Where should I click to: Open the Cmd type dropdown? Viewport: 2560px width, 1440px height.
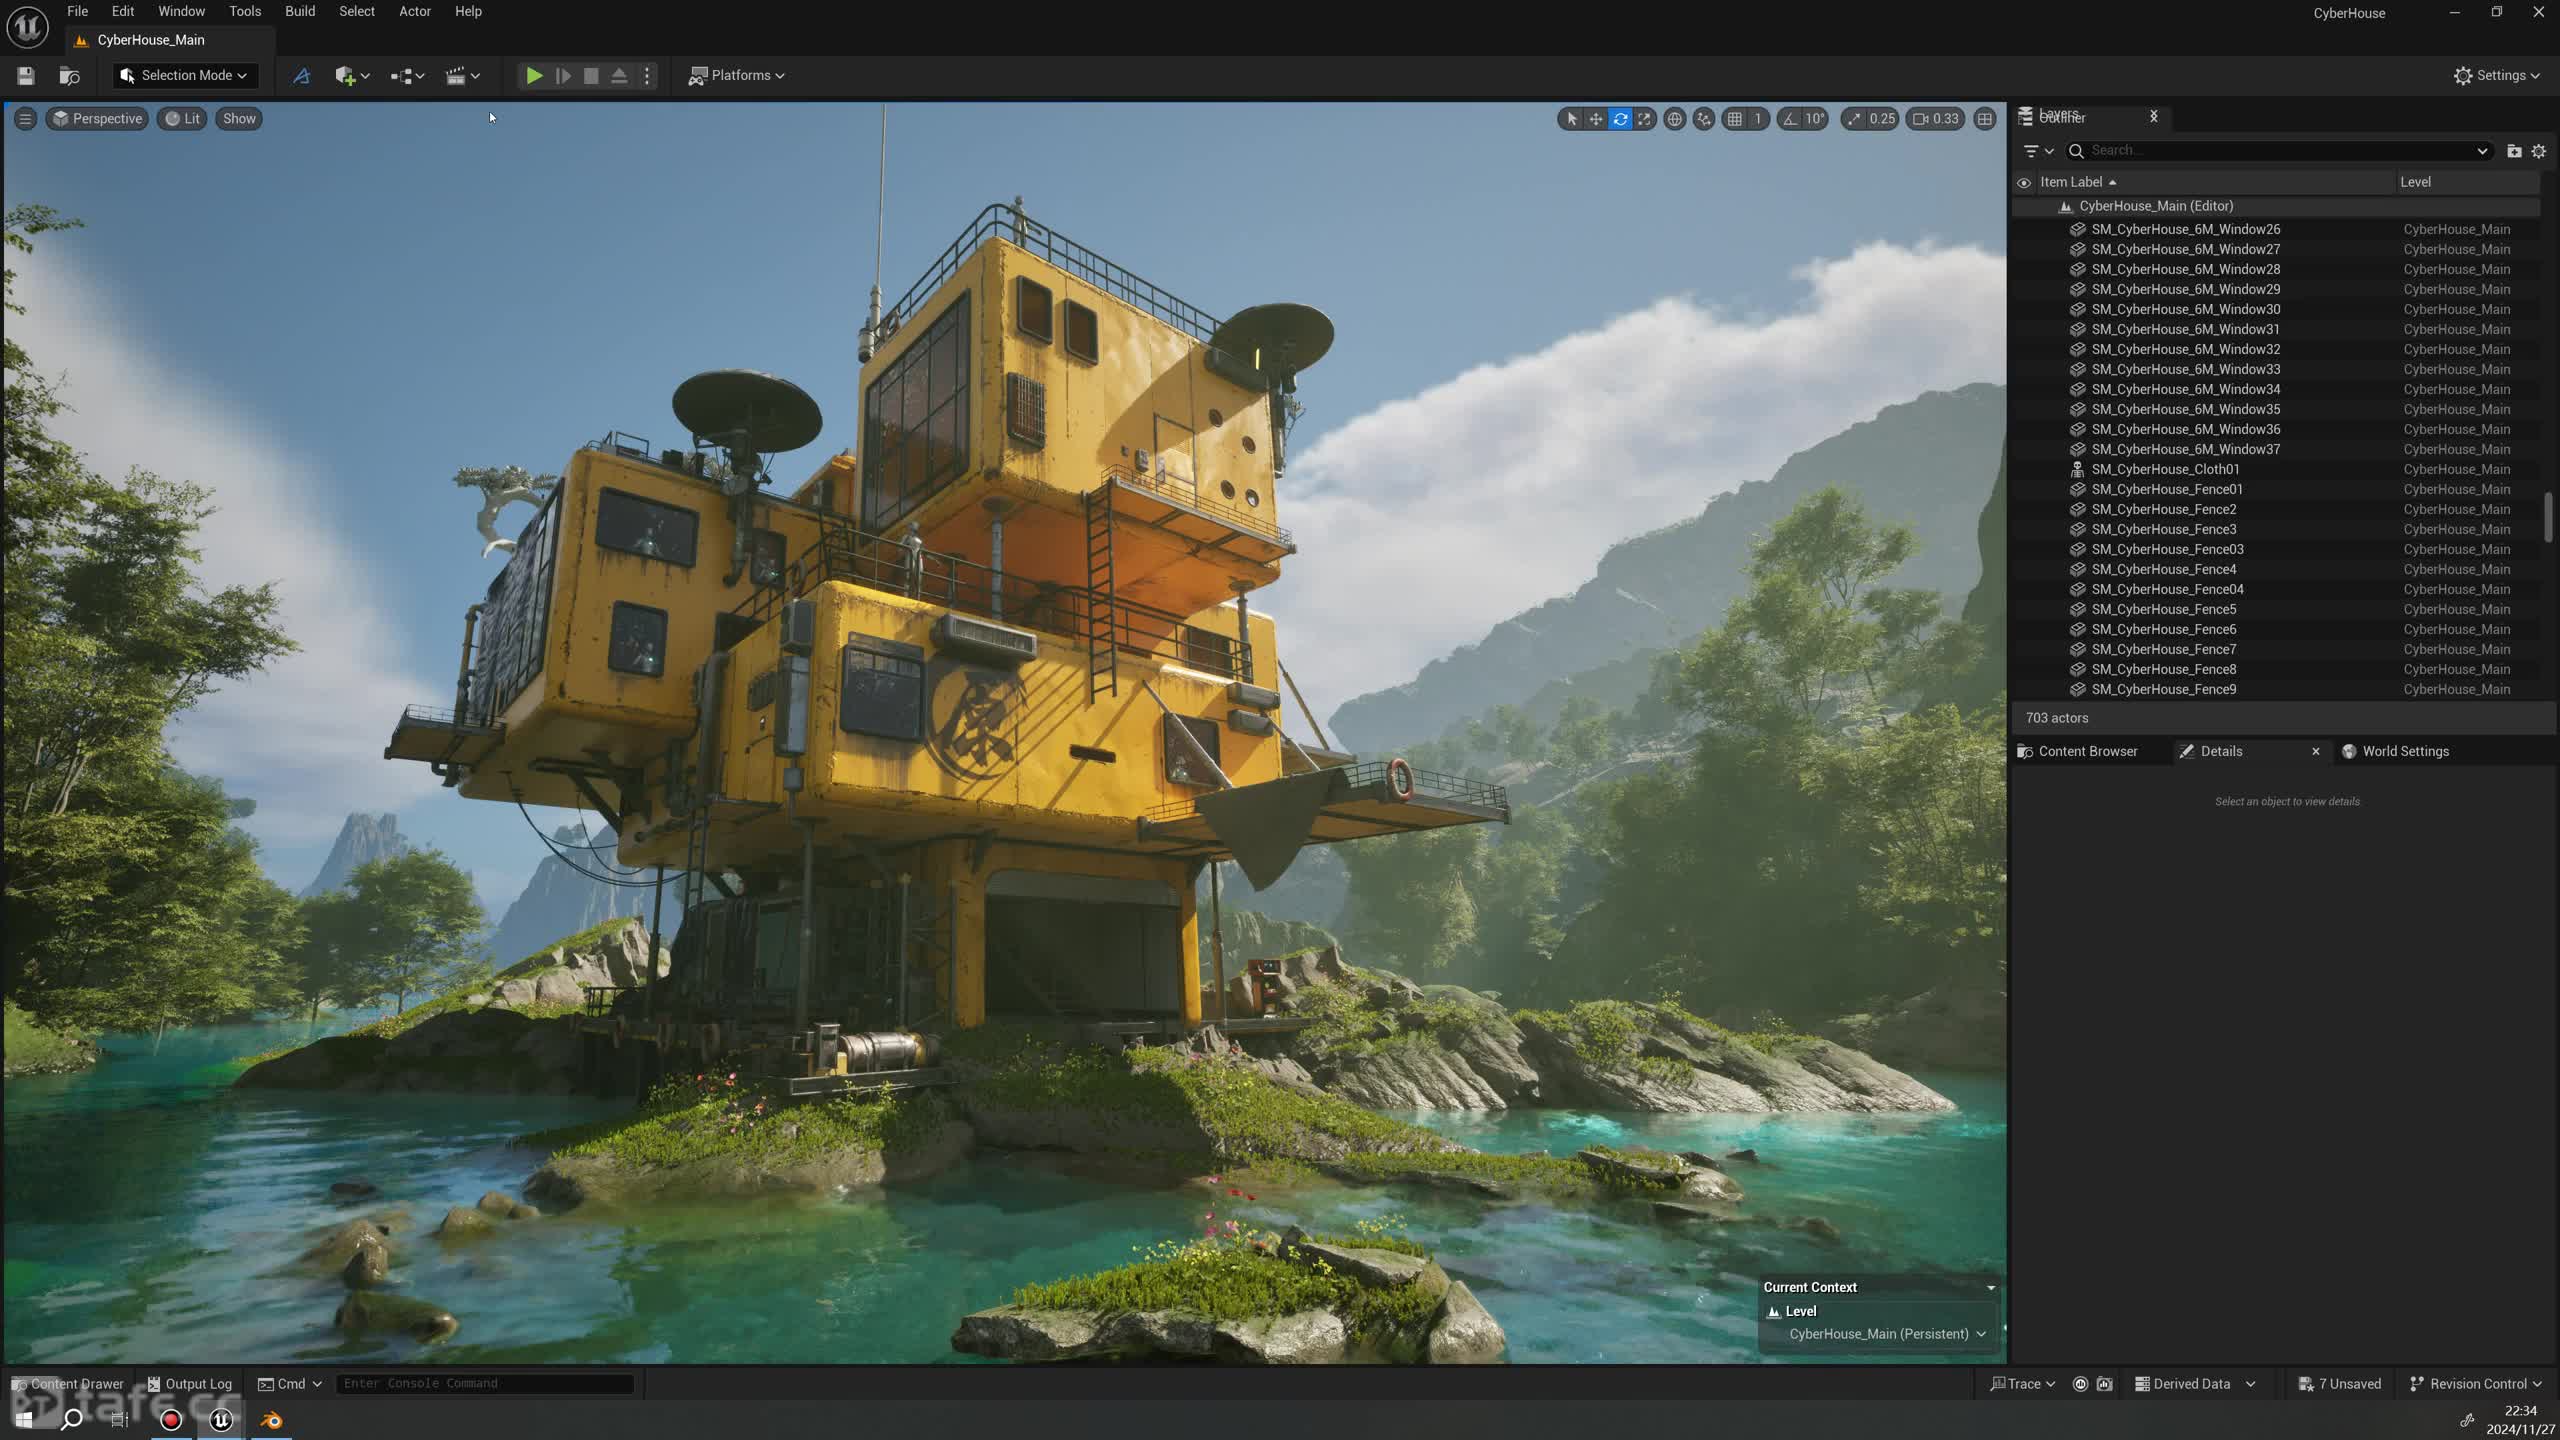point(290,1384)
